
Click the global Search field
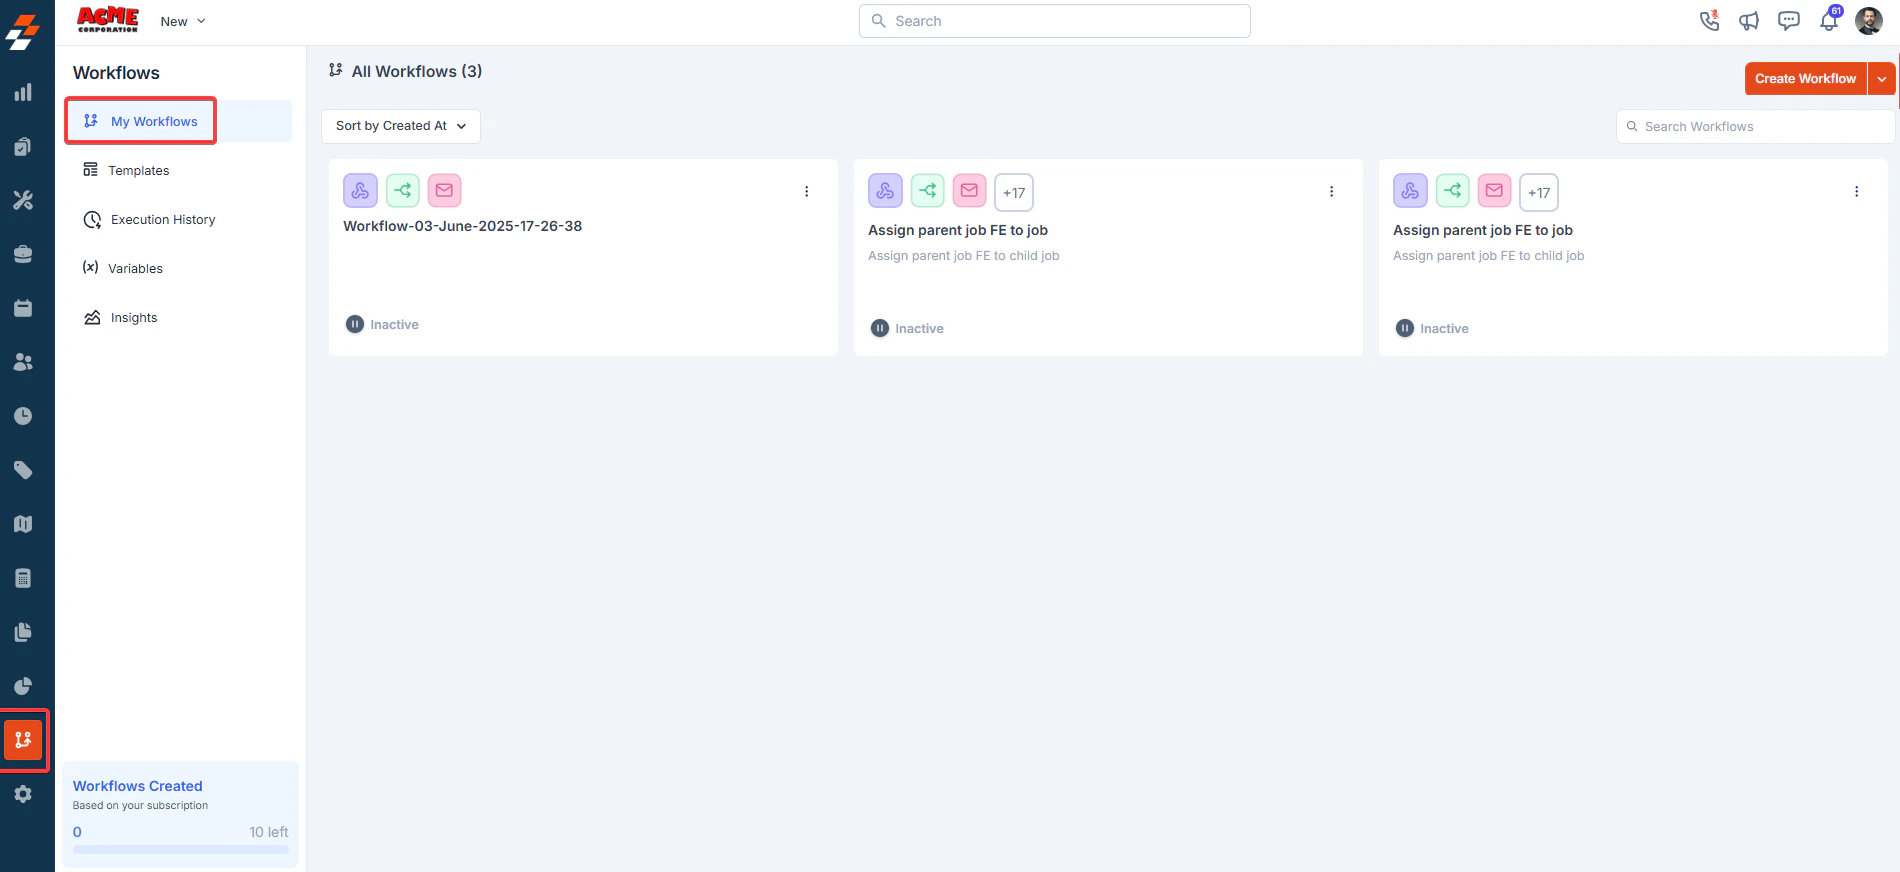click(x=1055, y=21)
